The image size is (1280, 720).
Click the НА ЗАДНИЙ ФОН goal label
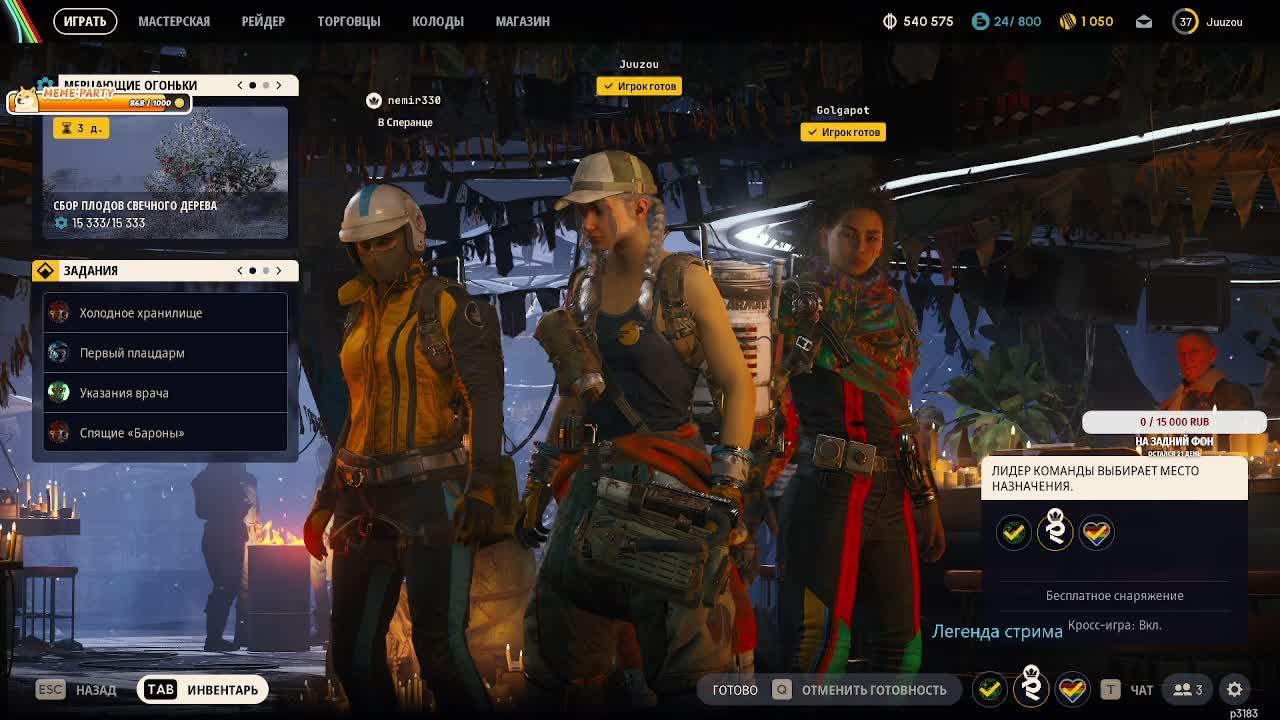click(1174, 441)
